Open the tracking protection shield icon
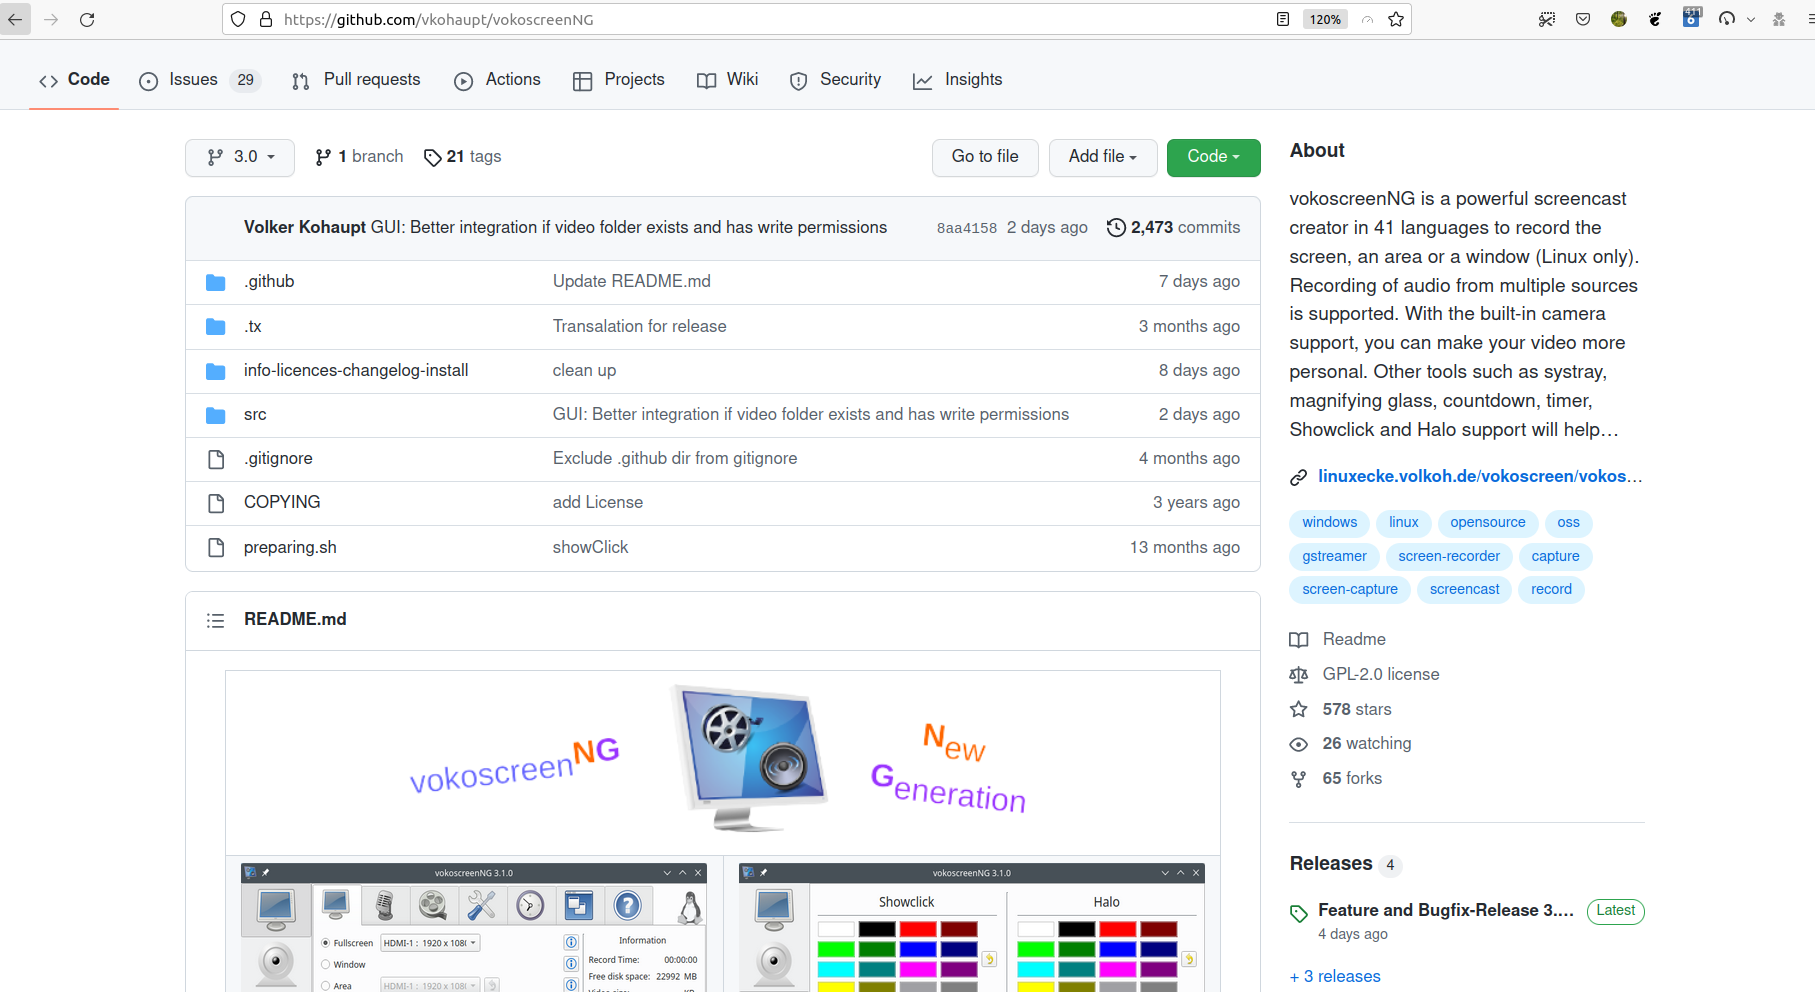Image resolution: width=1815 pixels, height=992 pixels. (x=238, y=19)
